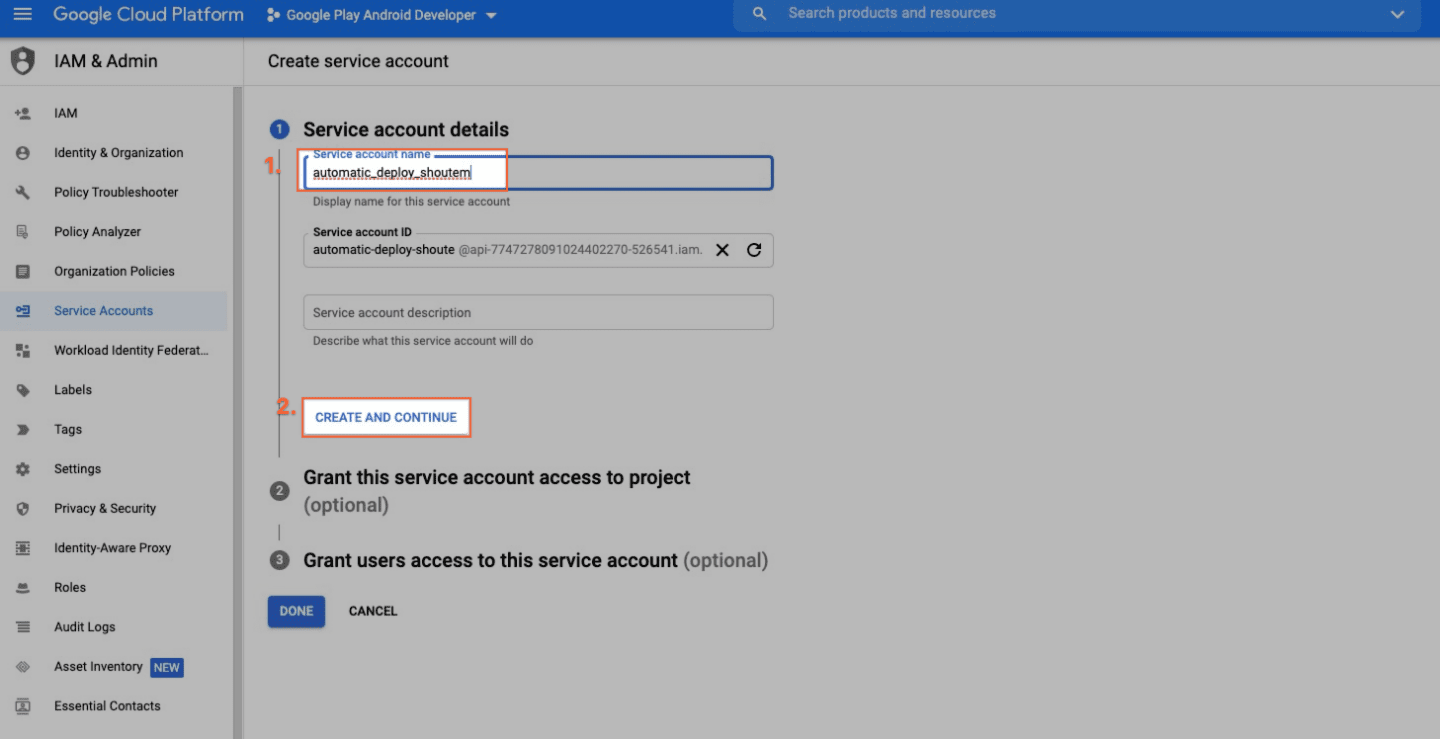Open the Google Play Android Developer project dropdown
This screenshot has height=739, width=1440.
(x=382, y=15)
